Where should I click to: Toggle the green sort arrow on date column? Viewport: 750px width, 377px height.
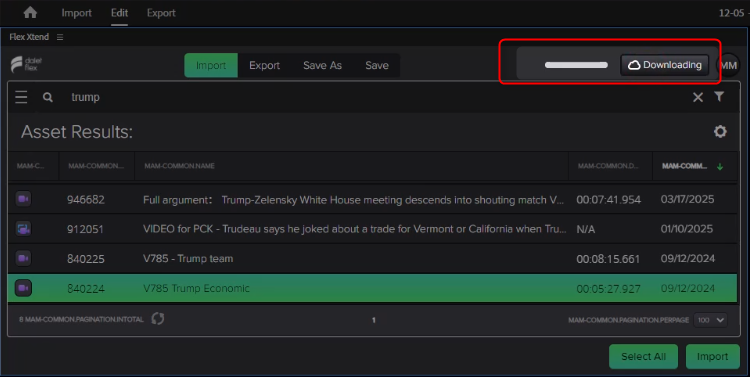[720, 166]
